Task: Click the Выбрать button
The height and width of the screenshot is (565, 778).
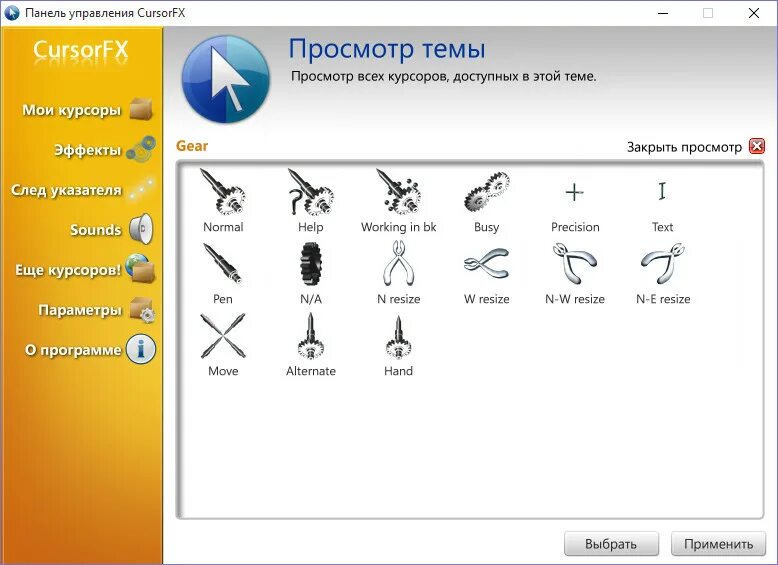Action: click(x=611, y=544)
